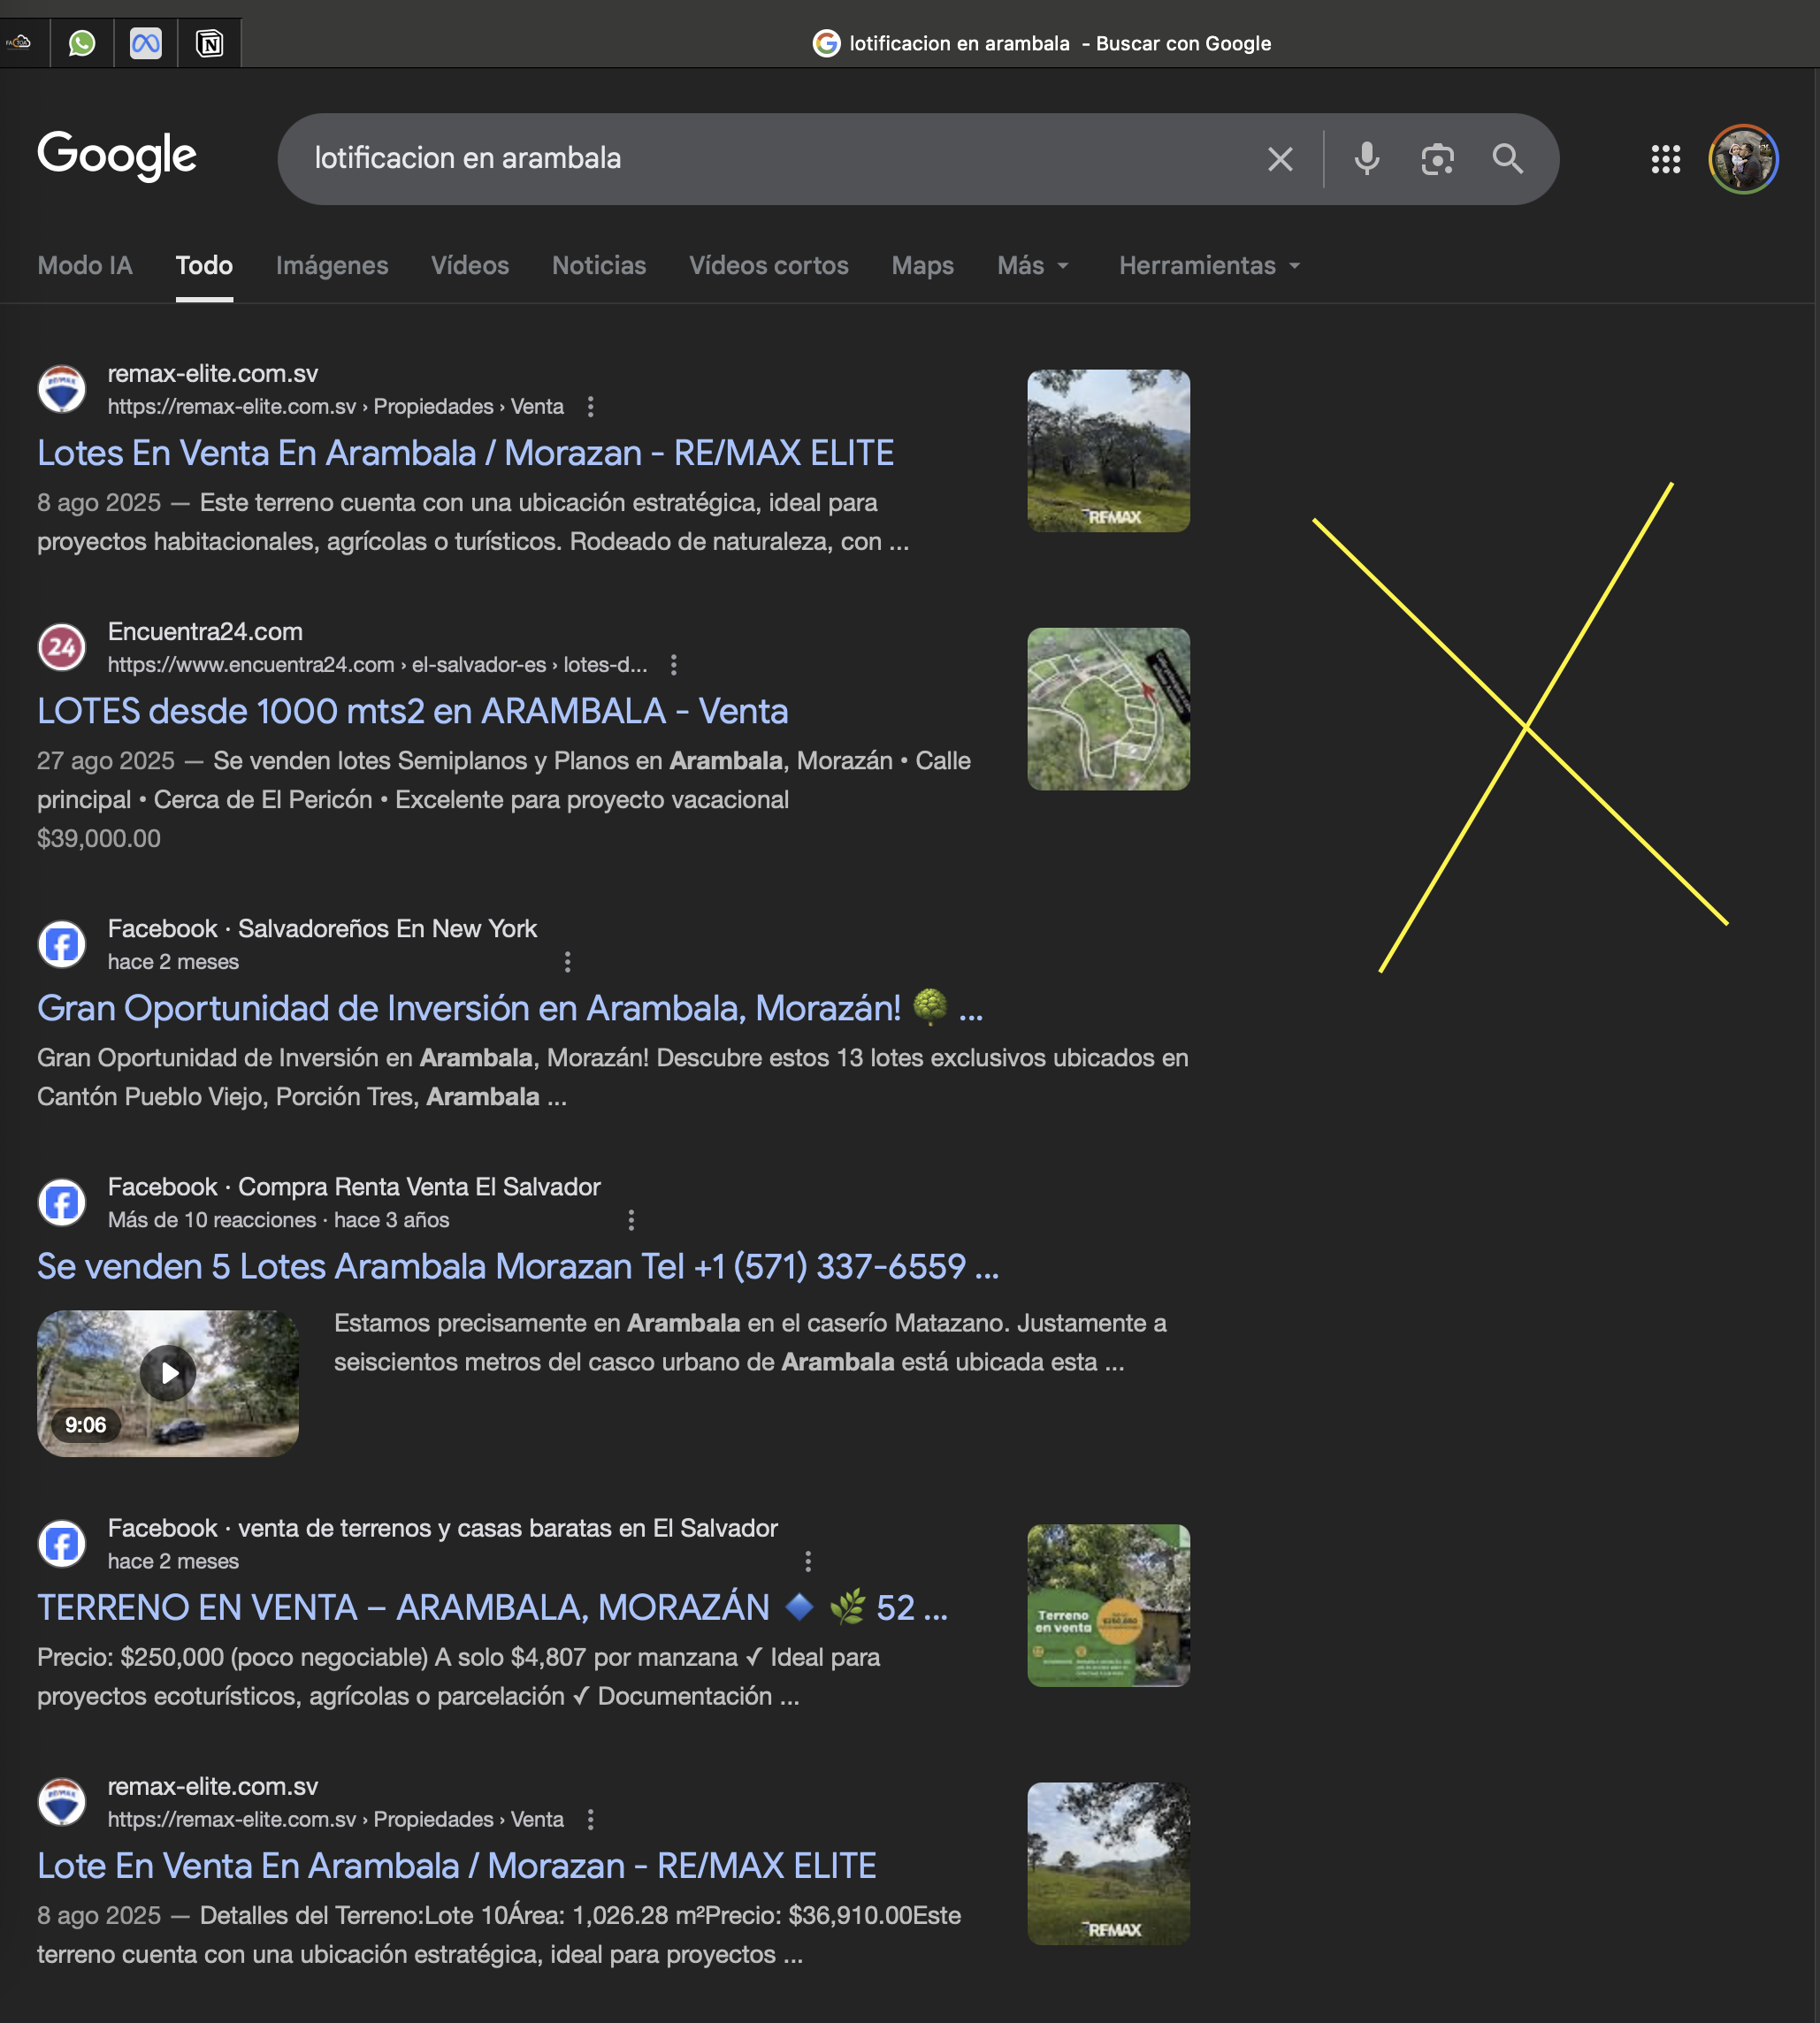Open 'Gran Oportunidad de Inversión en Arambala' link
Viewport: 1820px width, 2023px height.
[510, 1008]
